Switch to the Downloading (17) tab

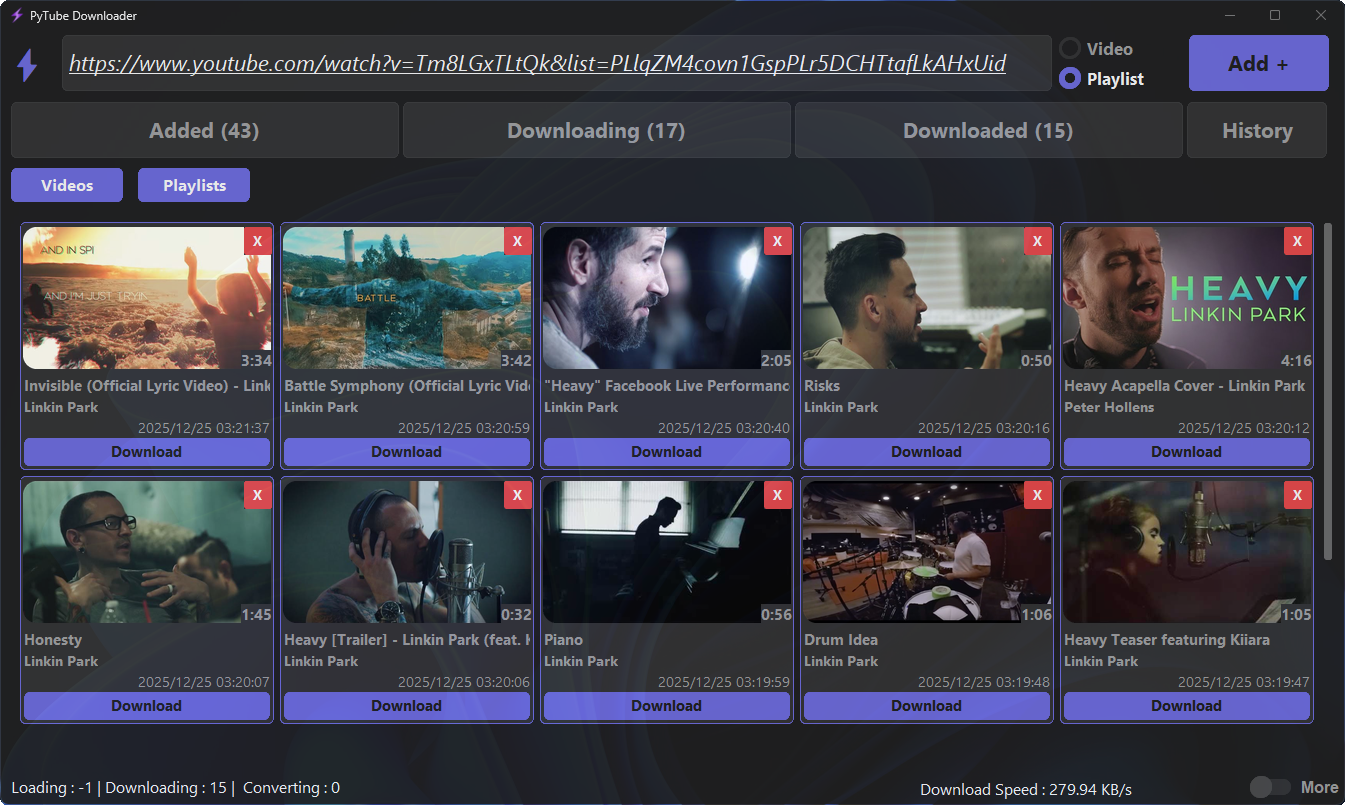pos(596,130)
